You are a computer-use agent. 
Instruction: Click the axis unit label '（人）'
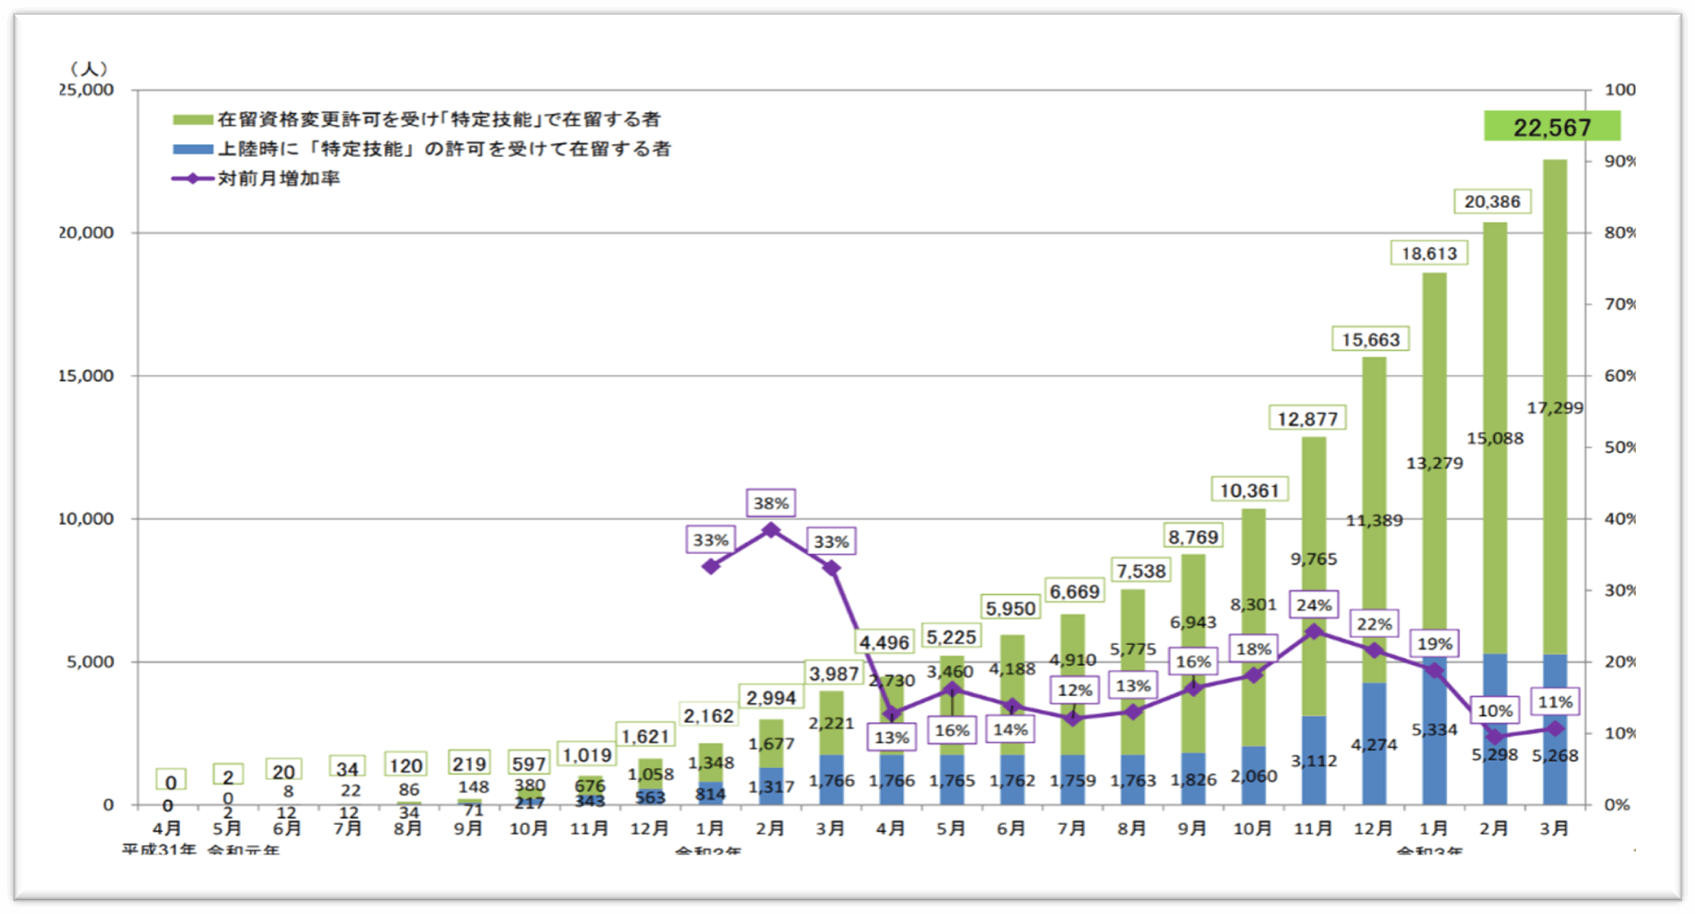pyautogui.click(x=88, y=68)
